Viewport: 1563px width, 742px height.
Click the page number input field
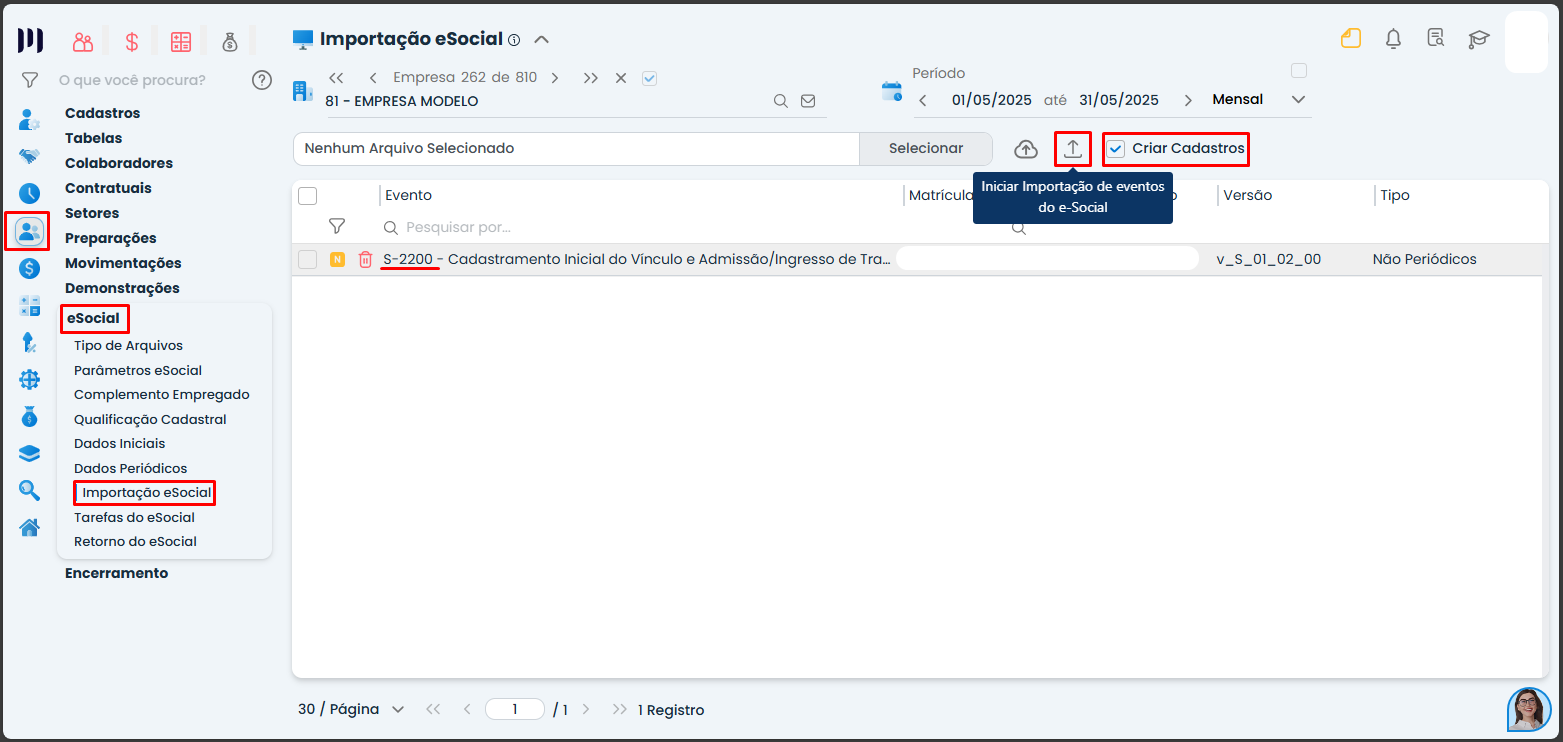click(515, 710)
